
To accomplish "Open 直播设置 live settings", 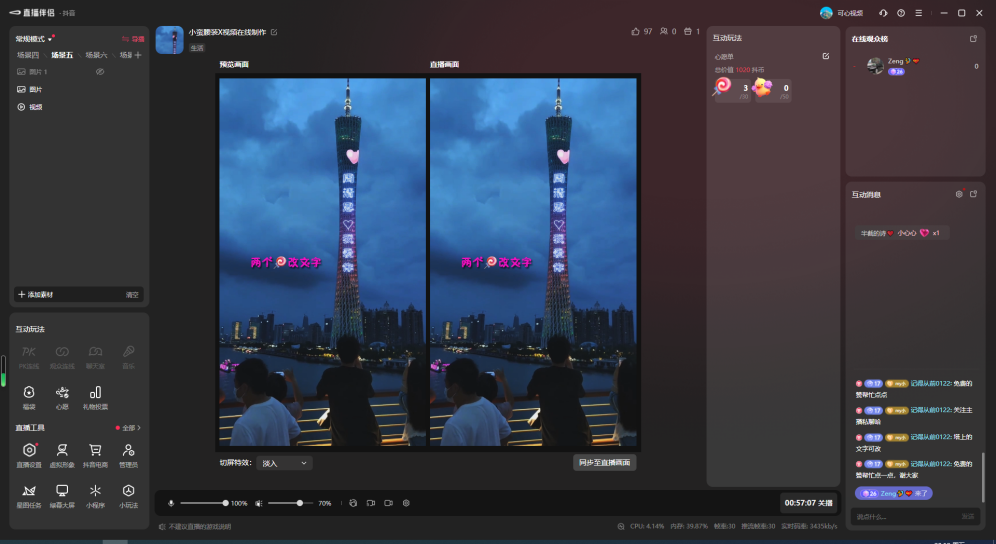I will click(29, 456).
